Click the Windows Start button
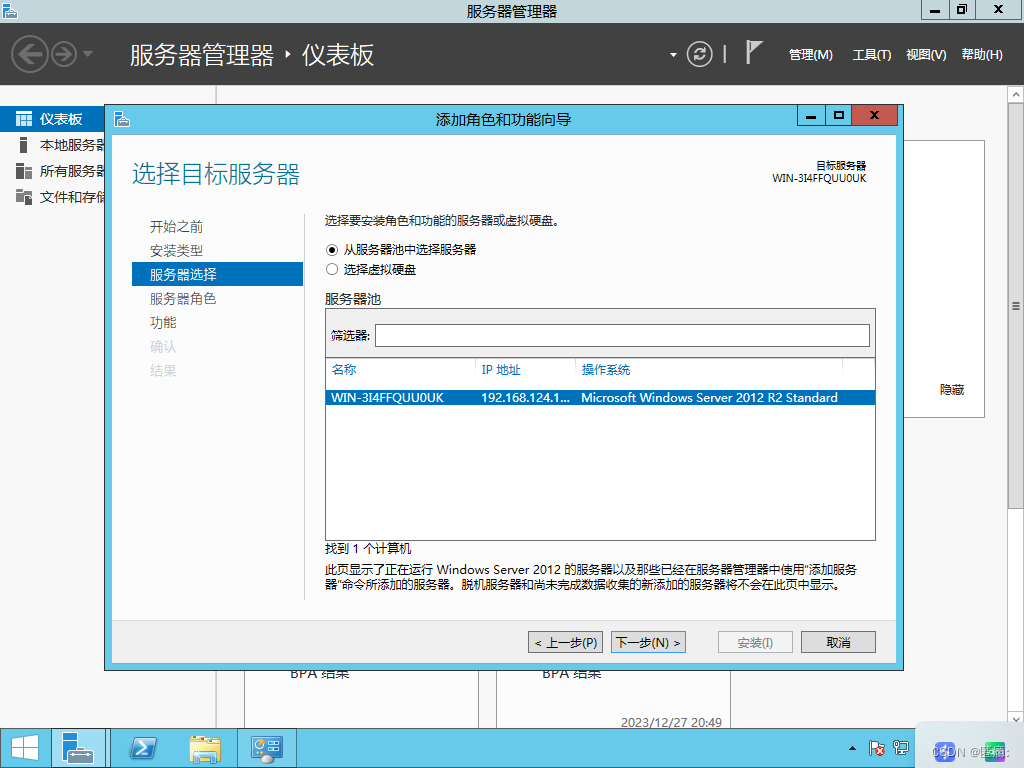1024x768 pixels. click(25, 748)
